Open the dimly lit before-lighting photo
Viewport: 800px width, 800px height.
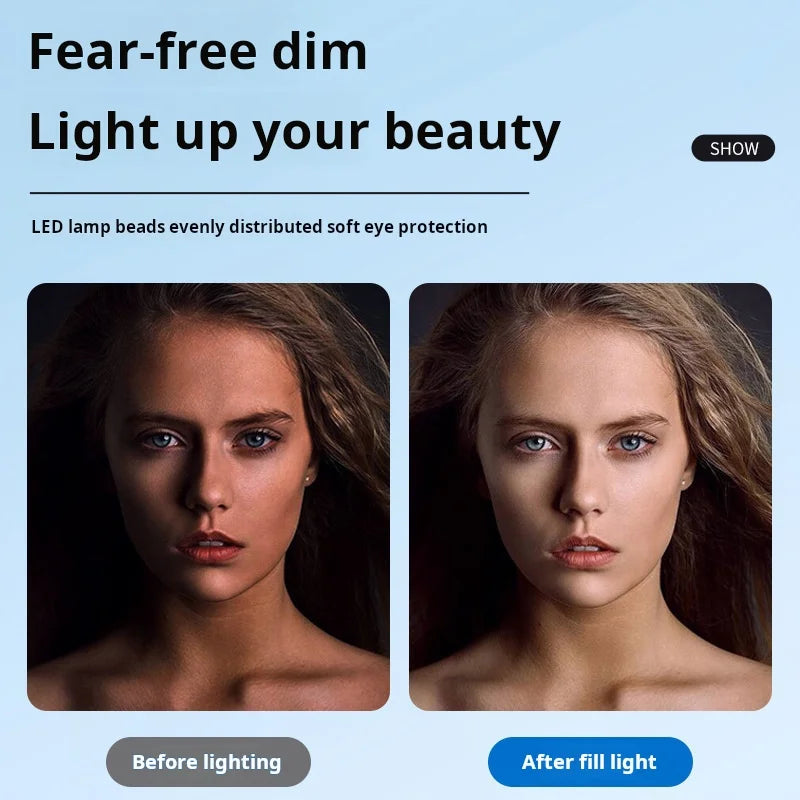[x=208, y=497]
